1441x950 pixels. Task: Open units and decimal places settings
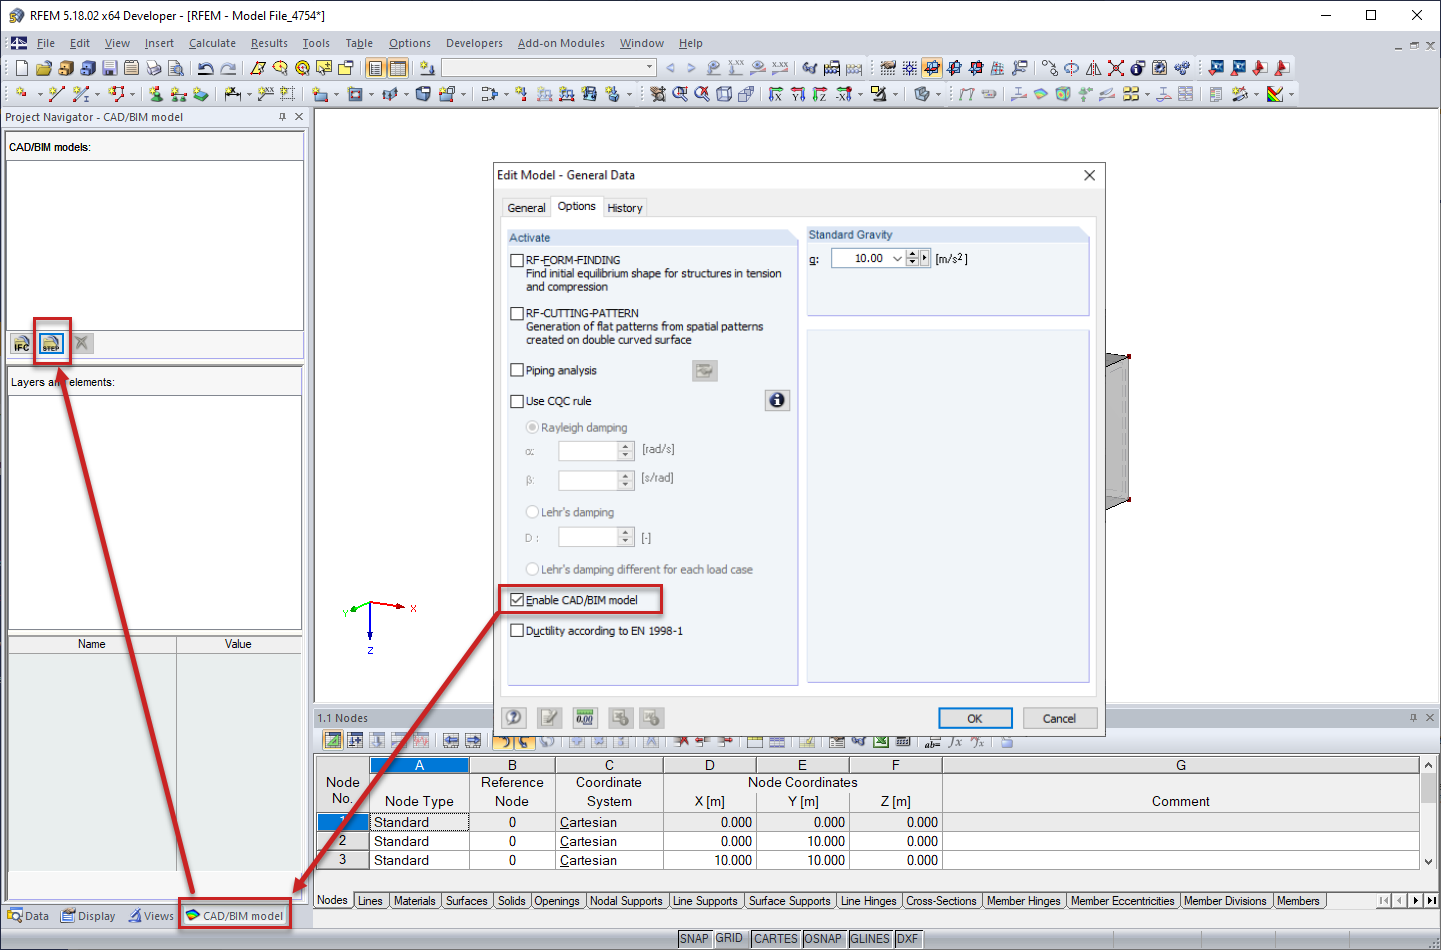coord(585,718)
